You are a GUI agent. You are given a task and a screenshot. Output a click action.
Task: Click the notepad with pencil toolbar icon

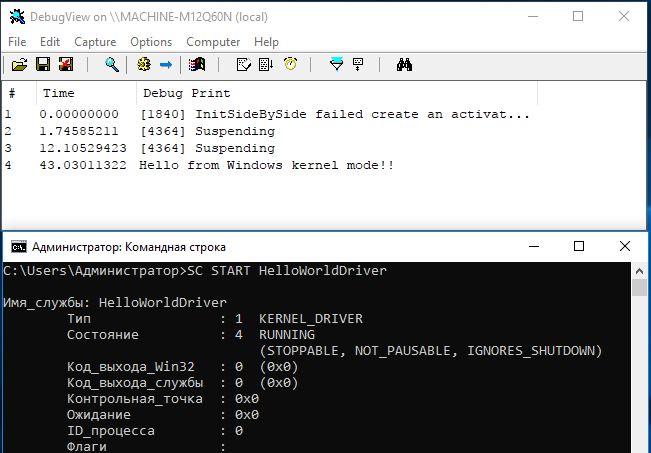click(243, 65)
